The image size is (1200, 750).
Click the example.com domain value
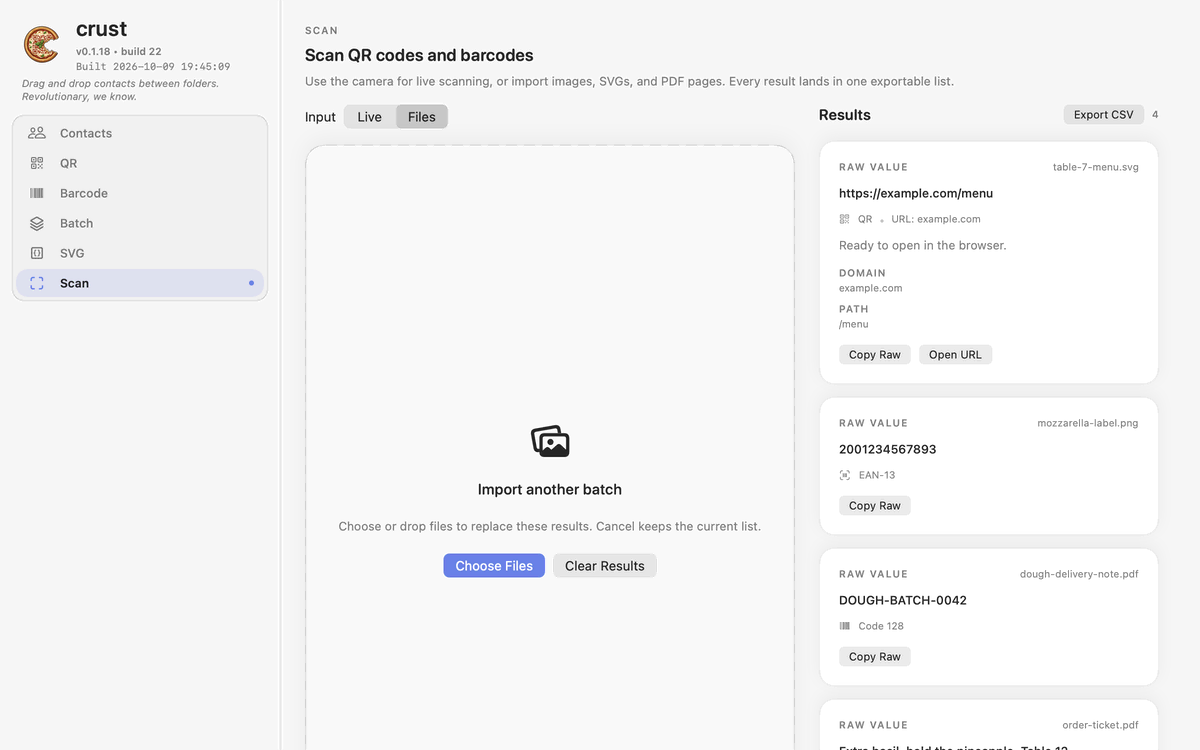871,288
